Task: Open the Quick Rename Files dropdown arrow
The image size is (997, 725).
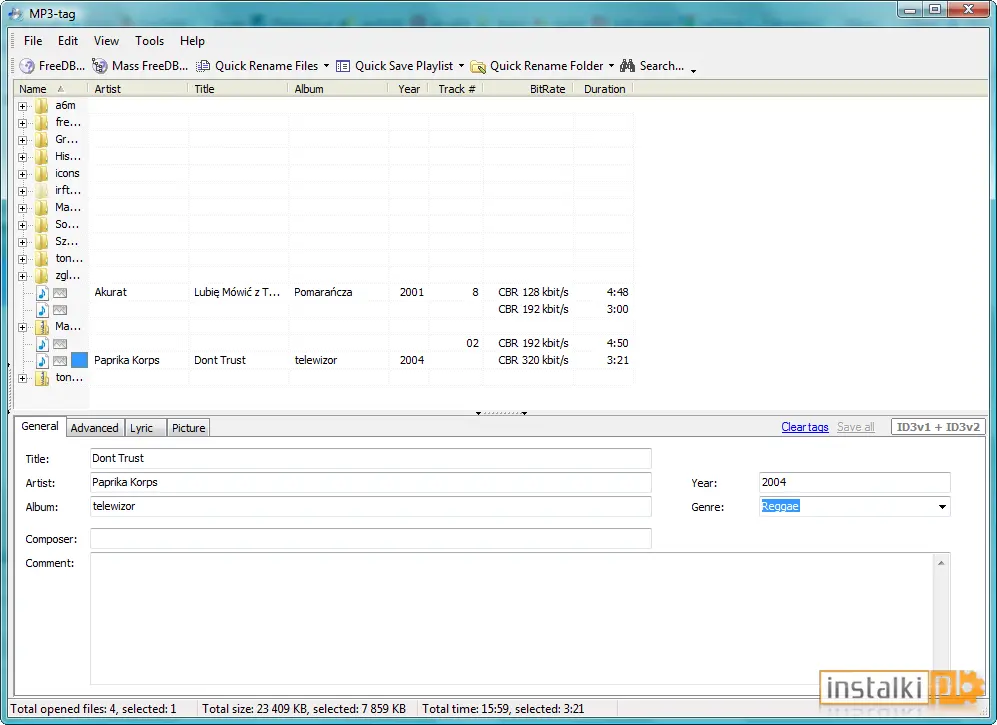Action: point(326,66)
